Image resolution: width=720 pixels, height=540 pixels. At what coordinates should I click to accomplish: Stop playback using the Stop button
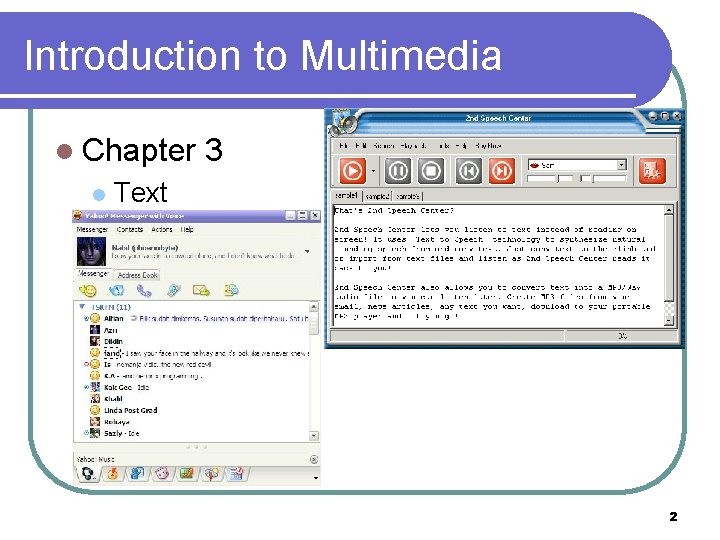[431, 171]
